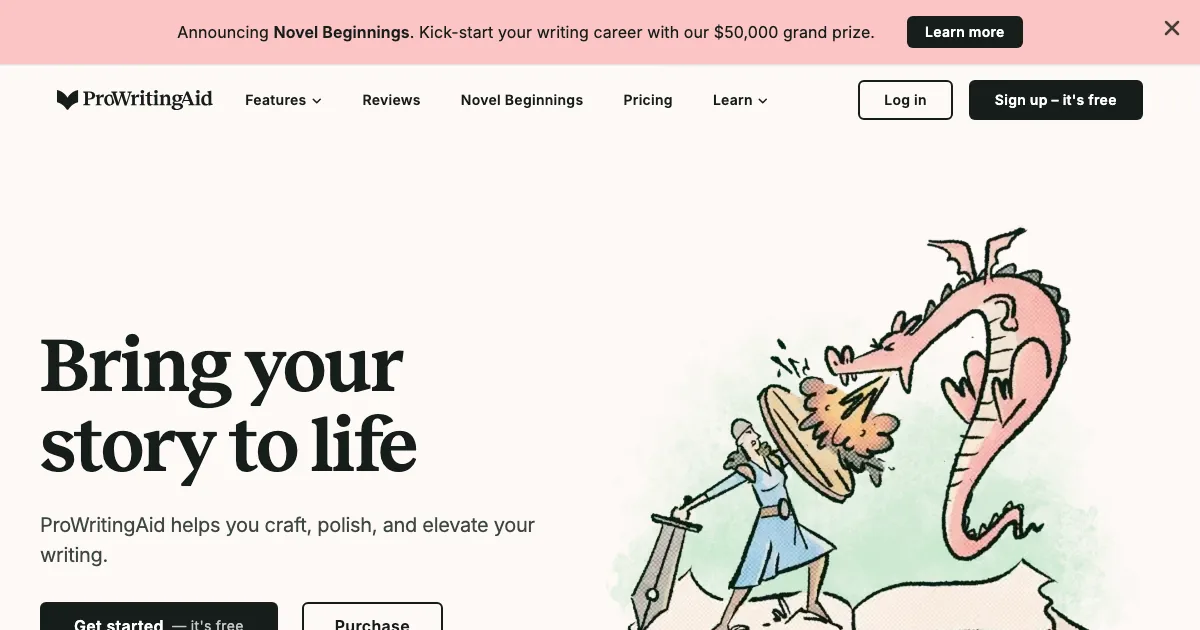Dismiss the announcement banner with X
Screen dimensions: 1200x630
click(1172, 29)
